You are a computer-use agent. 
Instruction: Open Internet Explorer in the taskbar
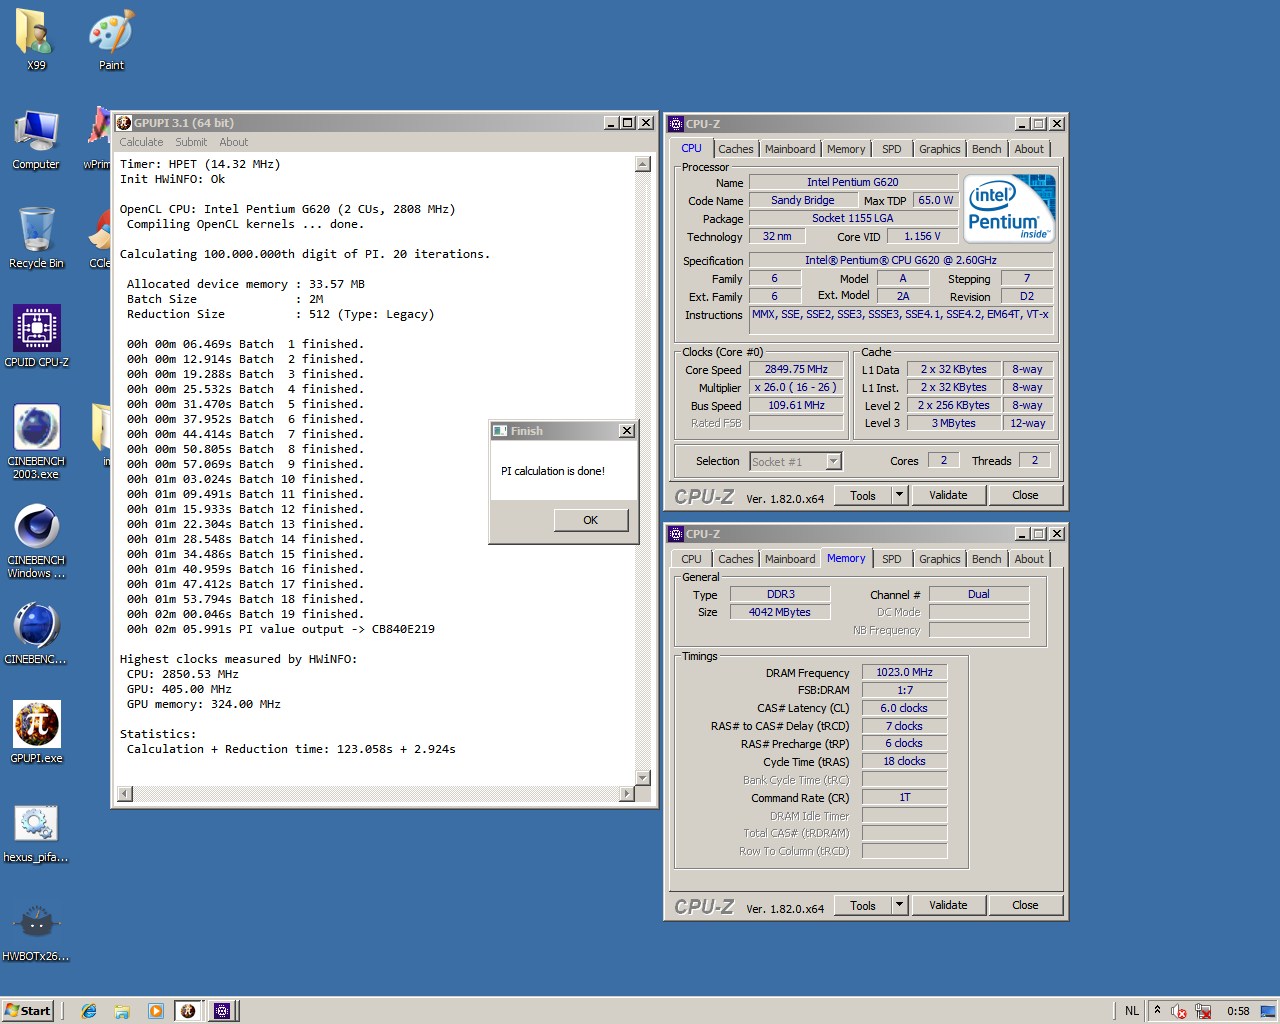point(89,1011)
